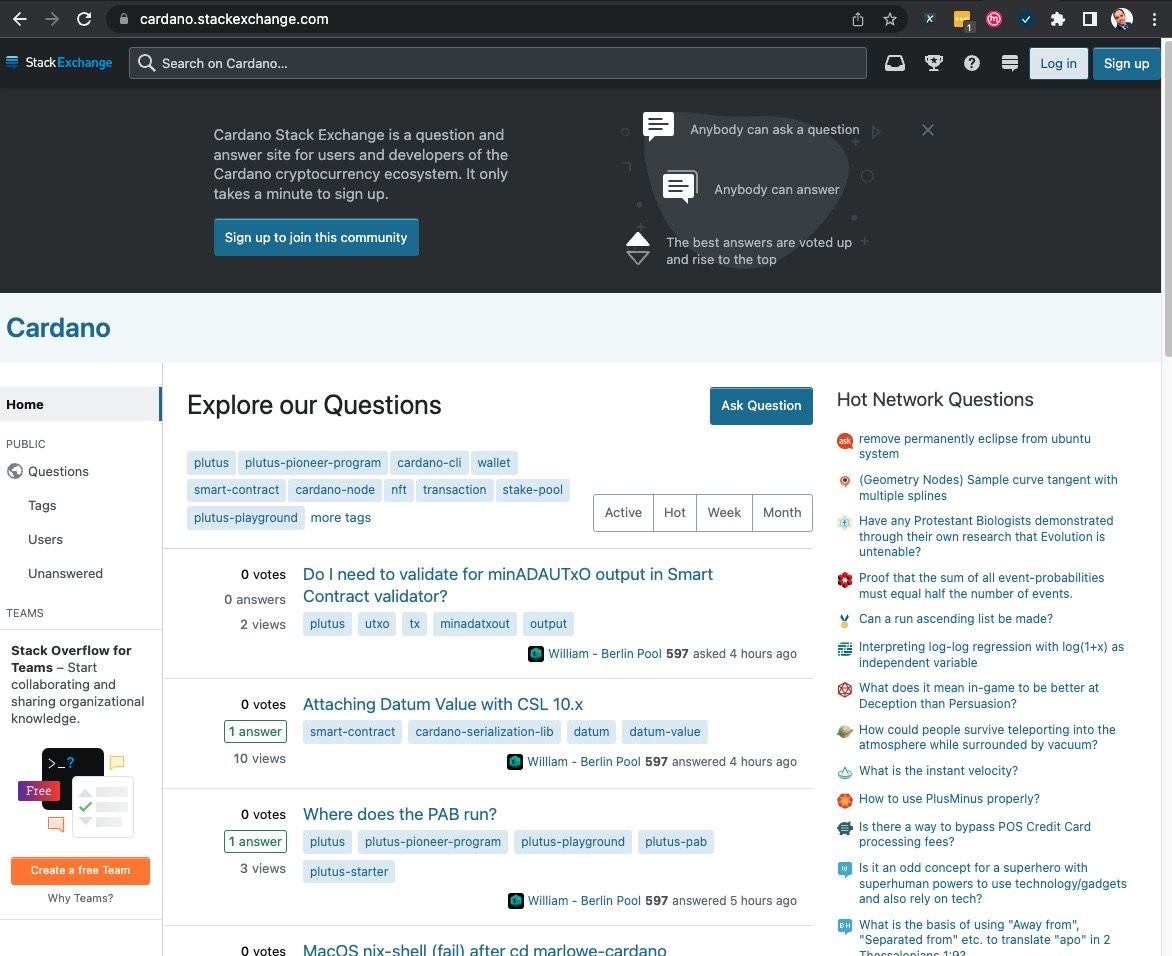The height and width of the screenshot is (956, 1172).
Task: Click the more tags link
Action: click(x=341, y=517)
